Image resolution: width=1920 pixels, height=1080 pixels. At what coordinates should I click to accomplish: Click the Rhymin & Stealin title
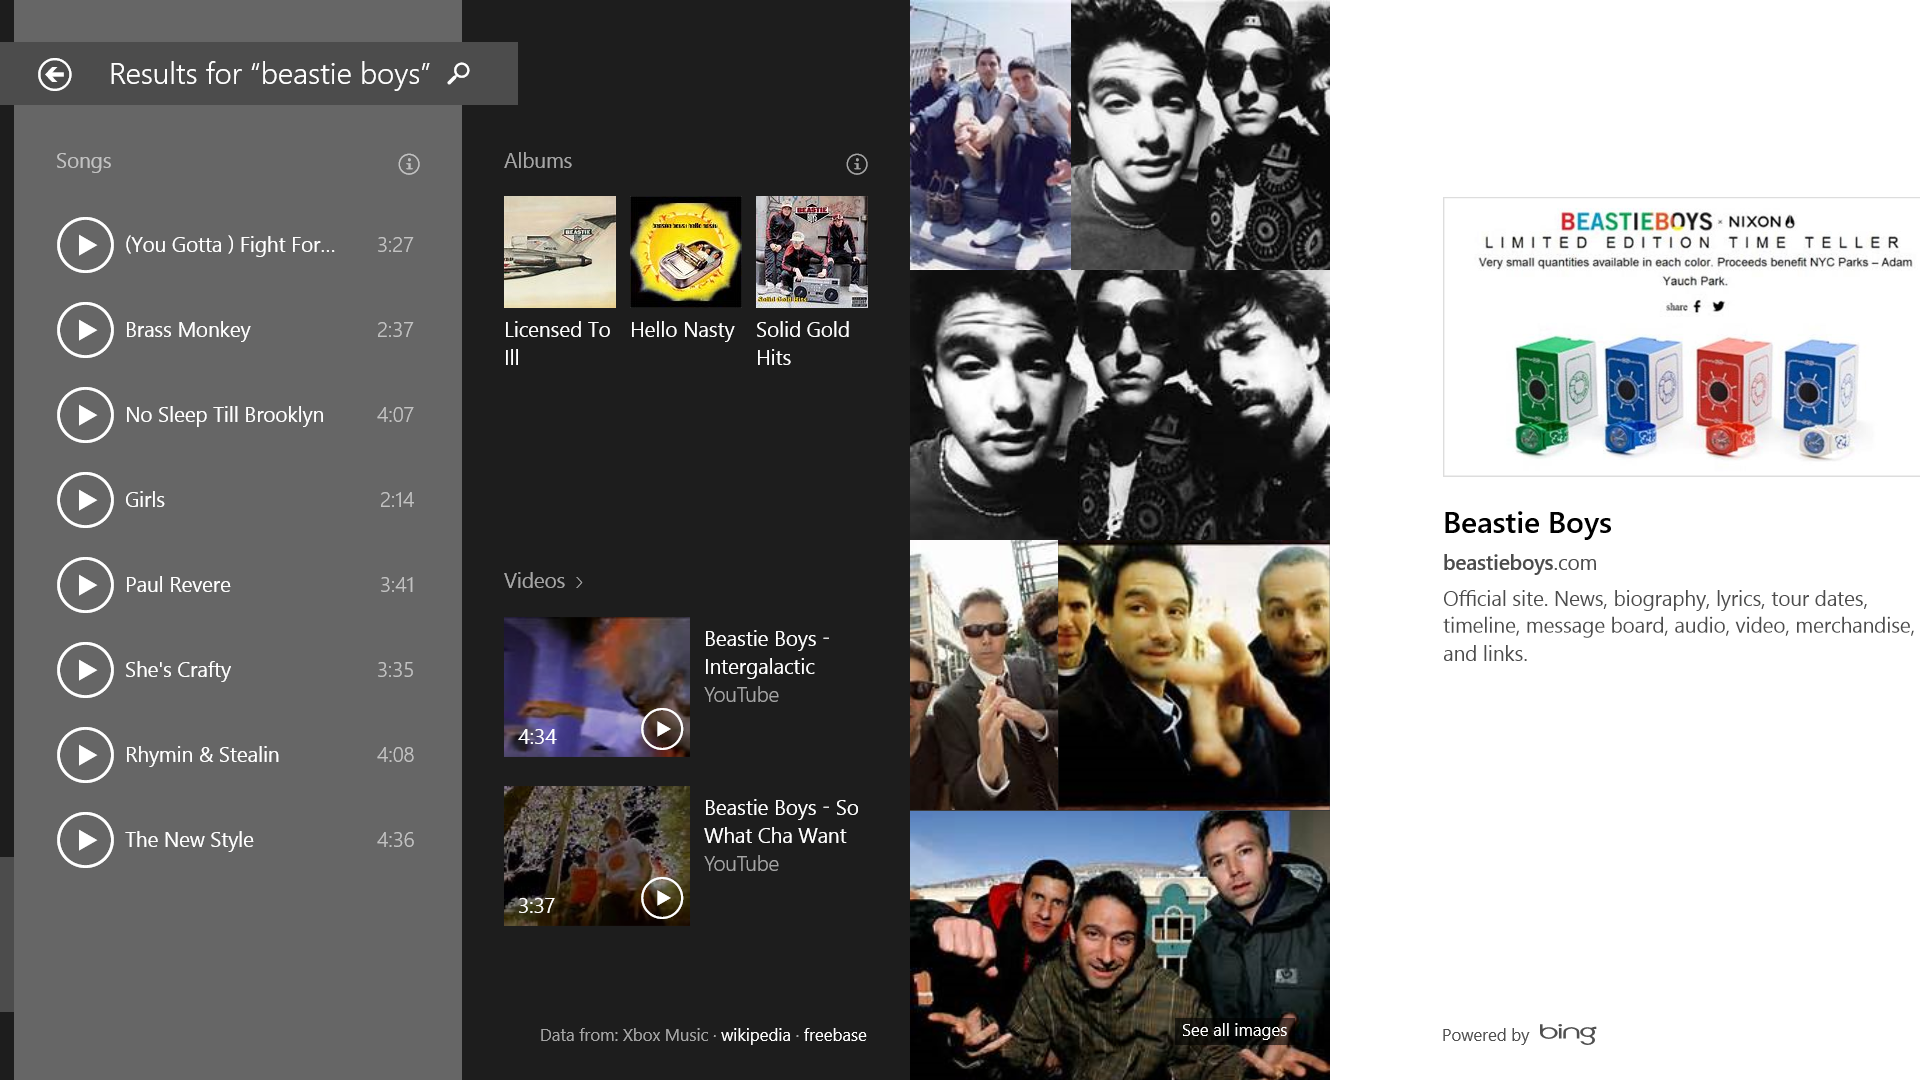pyautogui.click(x=202, y=755)
